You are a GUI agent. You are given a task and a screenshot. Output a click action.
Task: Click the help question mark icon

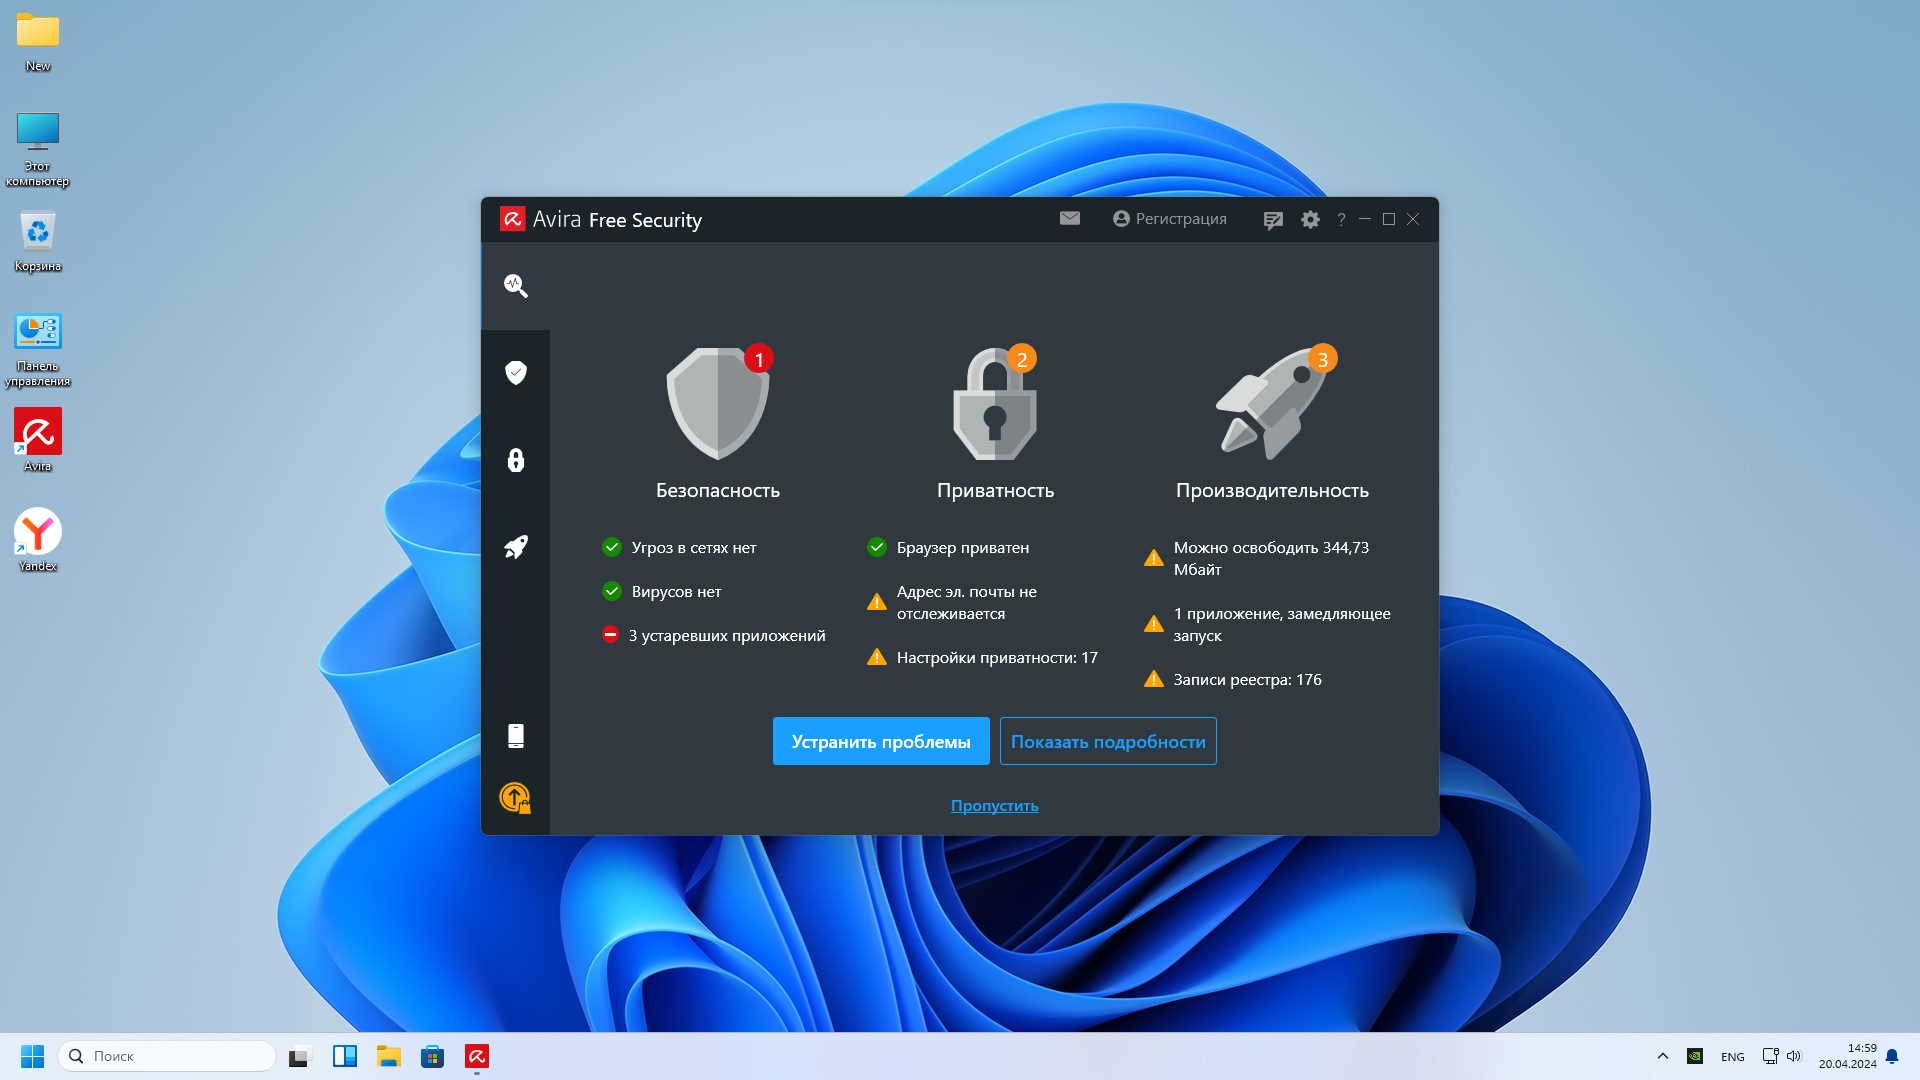click(1341, 220)
